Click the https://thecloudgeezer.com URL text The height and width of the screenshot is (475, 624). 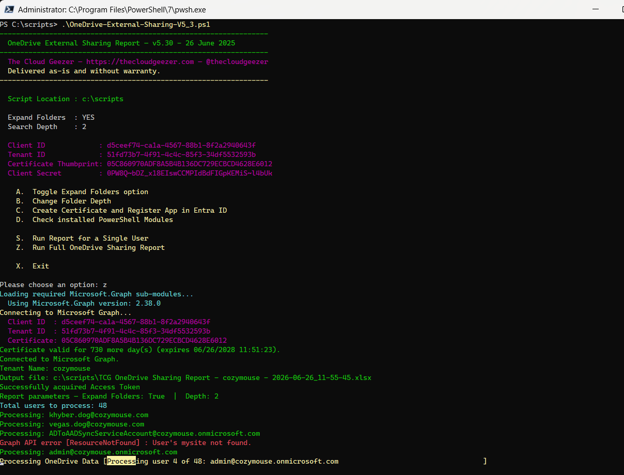(140, 62)
